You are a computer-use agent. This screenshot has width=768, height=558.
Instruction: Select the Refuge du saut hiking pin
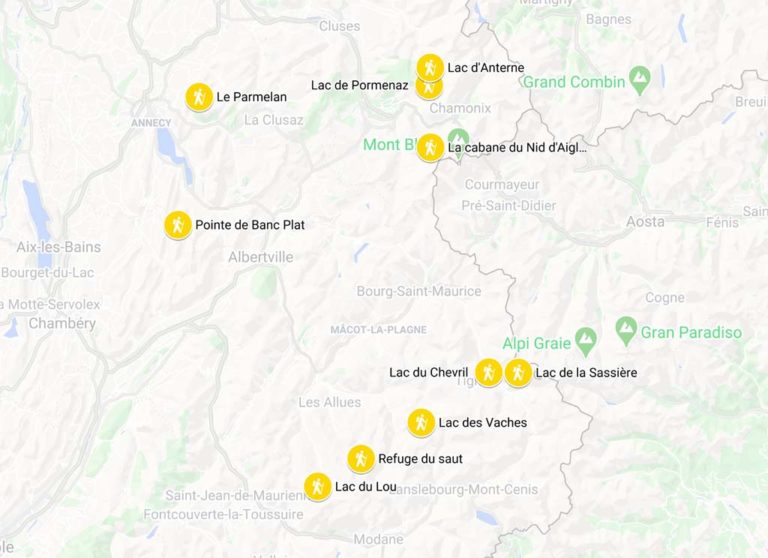(361, 459)
